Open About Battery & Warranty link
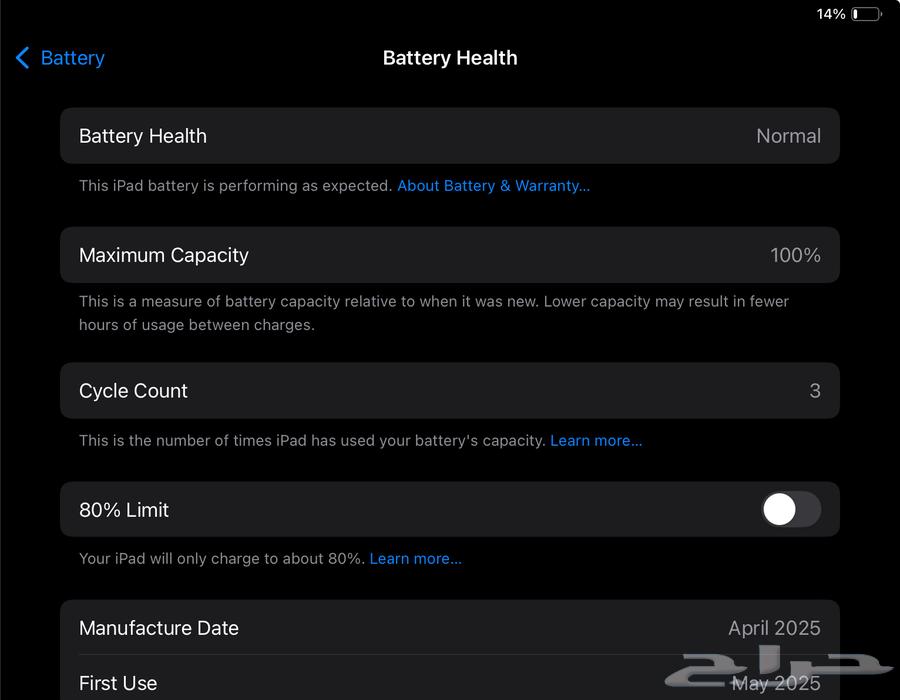Image resolution: width=900 pixels, height=700 pixels. (x=493, y=186)
